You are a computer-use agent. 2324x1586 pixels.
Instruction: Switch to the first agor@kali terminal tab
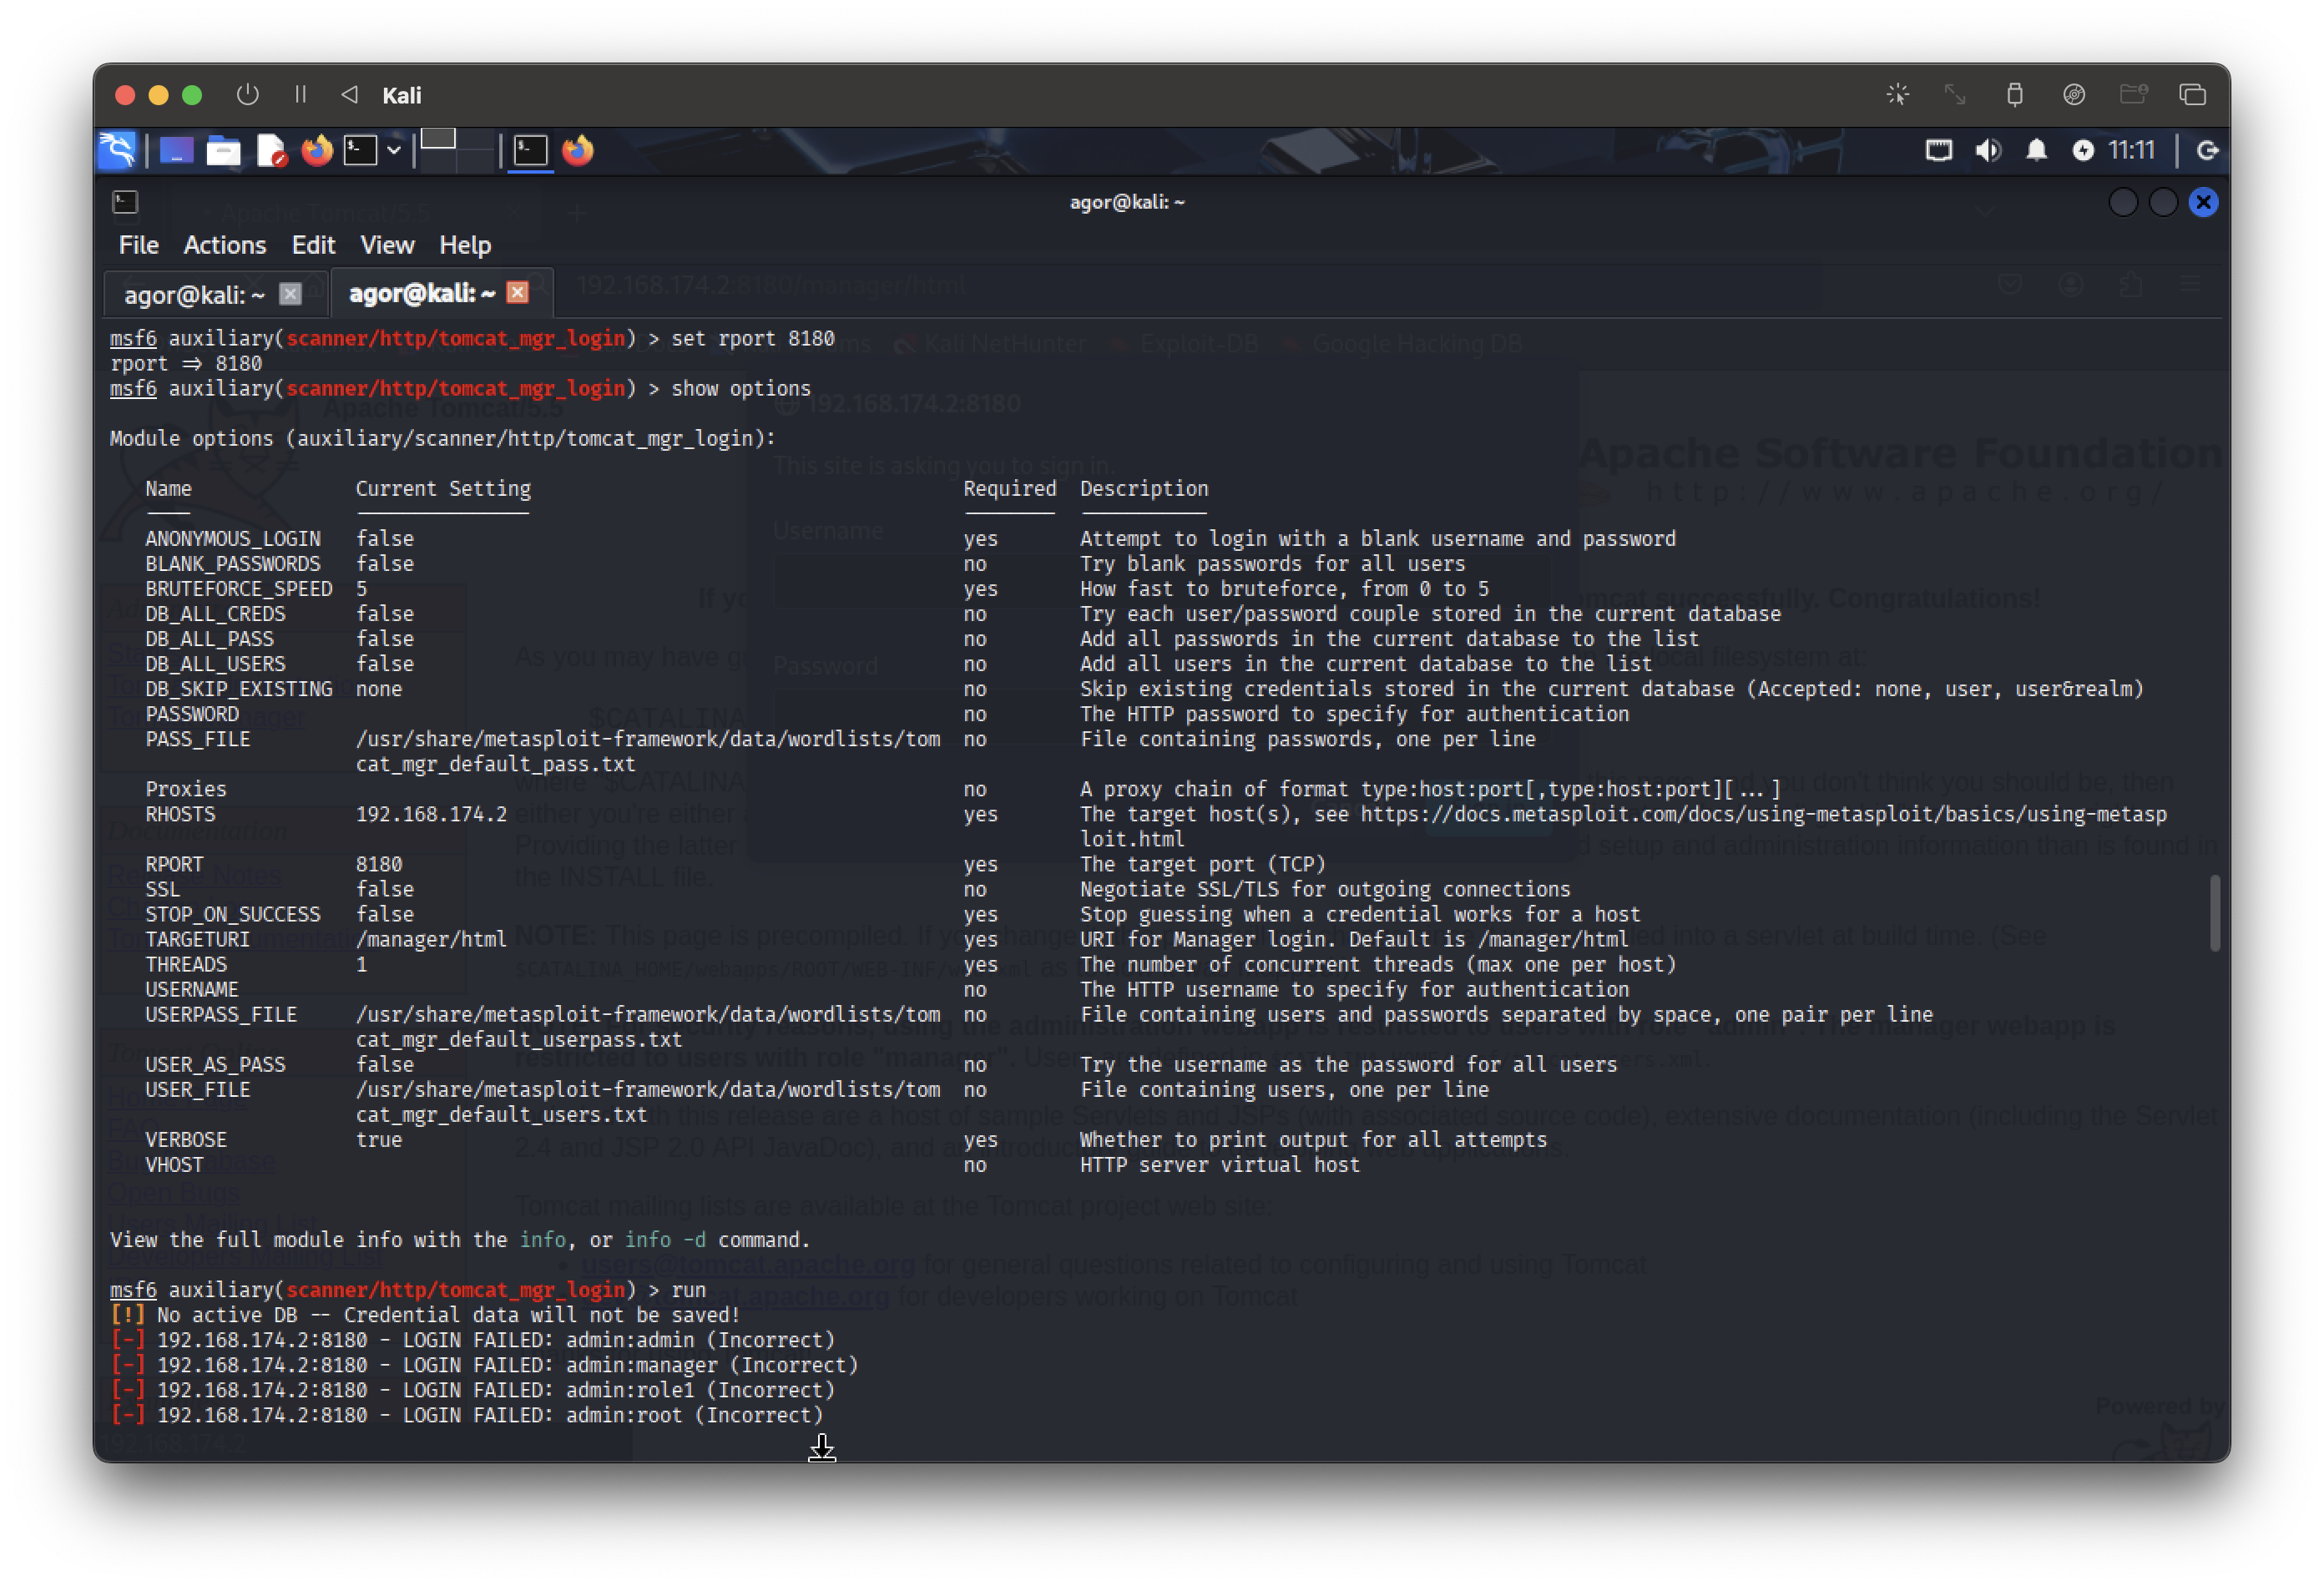(194, 294)
